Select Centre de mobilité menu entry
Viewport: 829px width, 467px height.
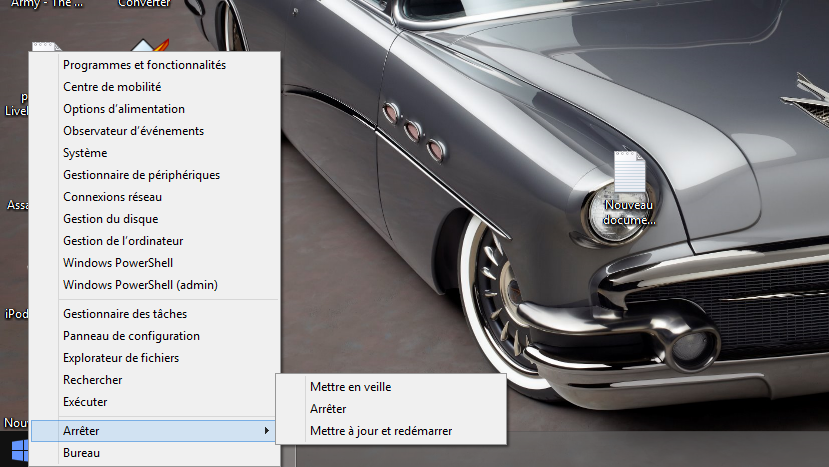point(112,87)
